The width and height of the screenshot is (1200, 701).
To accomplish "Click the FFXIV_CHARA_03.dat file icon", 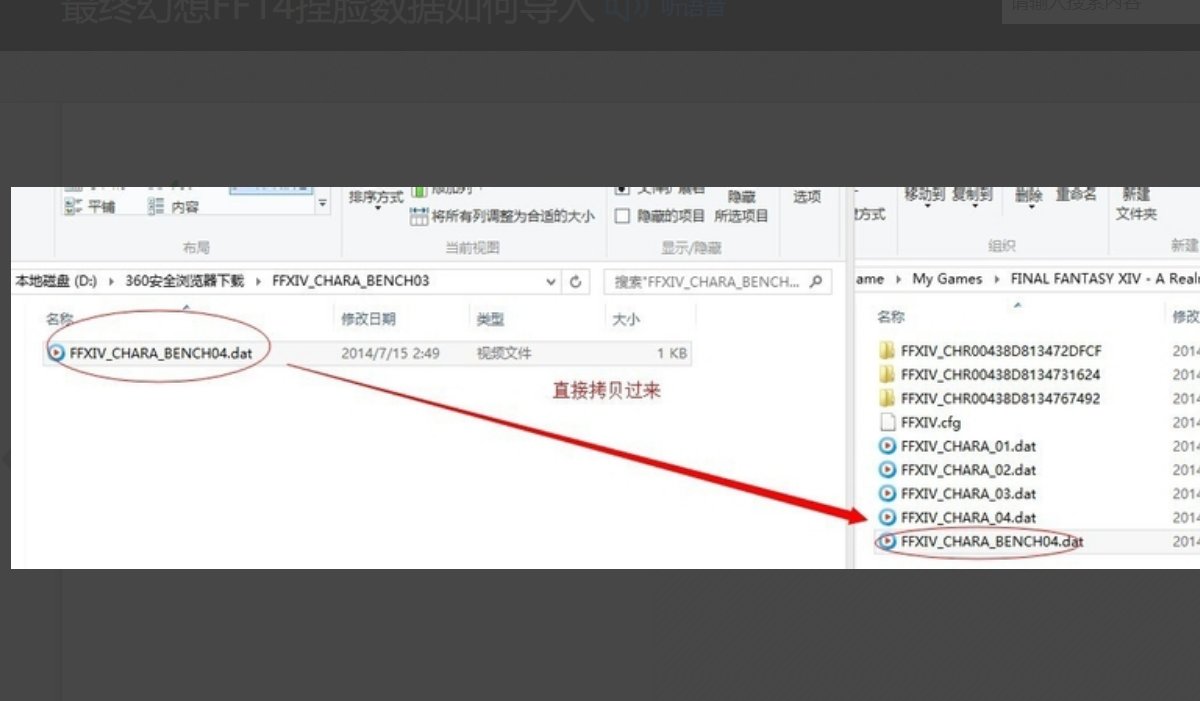I will (x=886, y=493).
